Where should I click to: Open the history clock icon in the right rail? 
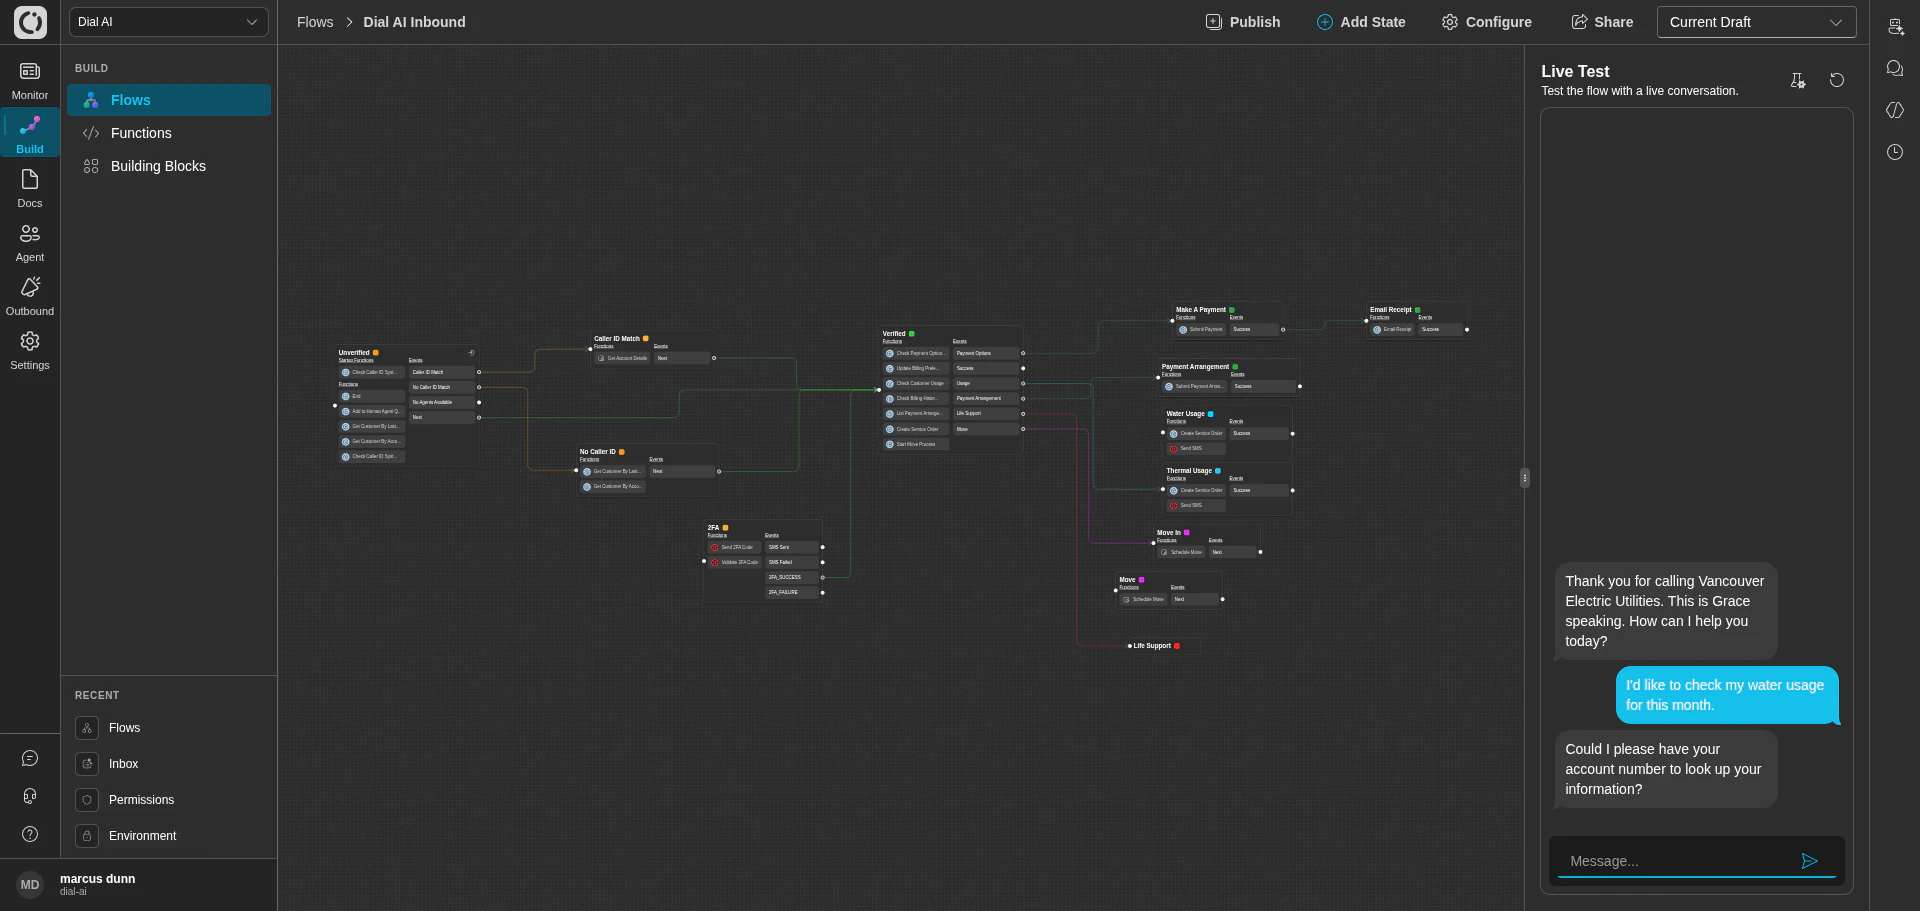tap(1895, 152)
